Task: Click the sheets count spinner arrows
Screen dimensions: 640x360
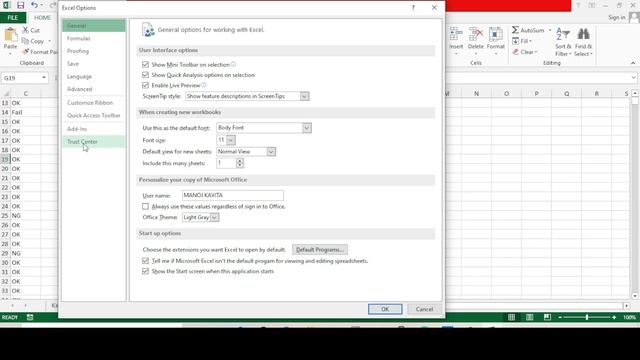Action: 240,163
